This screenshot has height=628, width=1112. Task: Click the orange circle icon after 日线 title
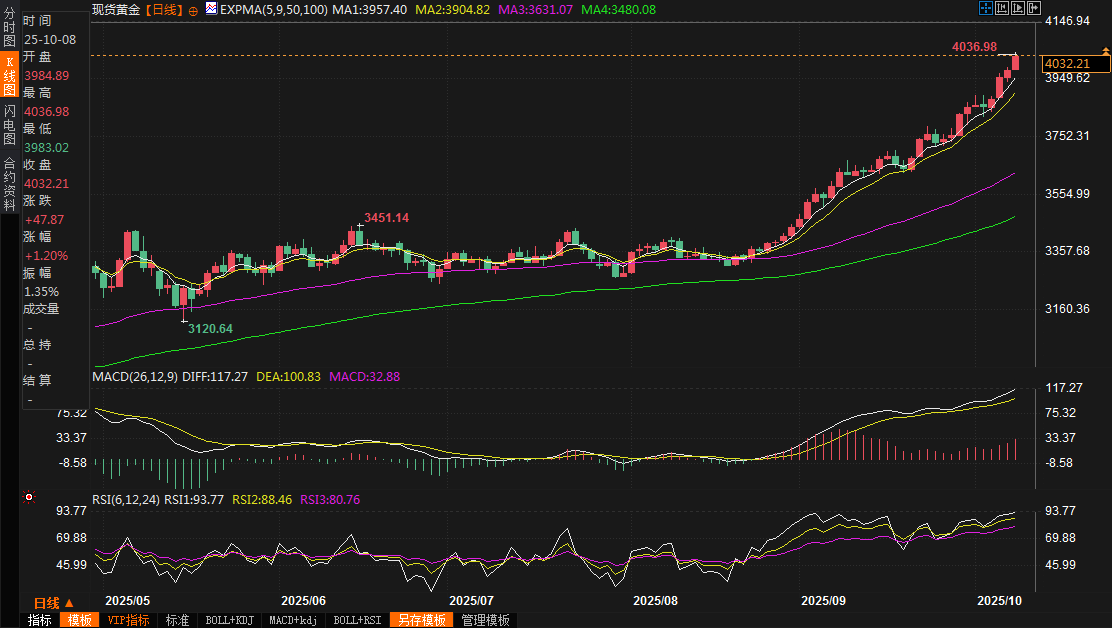(x=193, y=9)
